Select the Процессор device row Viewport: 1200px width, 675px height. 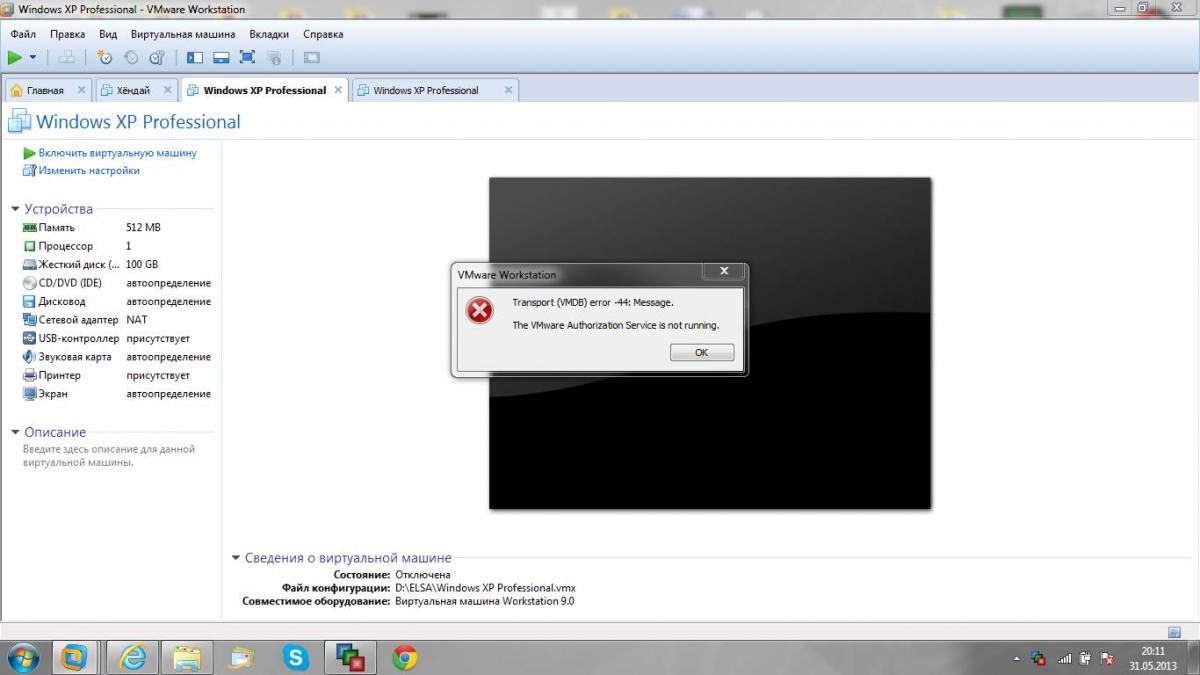point(117,246)
